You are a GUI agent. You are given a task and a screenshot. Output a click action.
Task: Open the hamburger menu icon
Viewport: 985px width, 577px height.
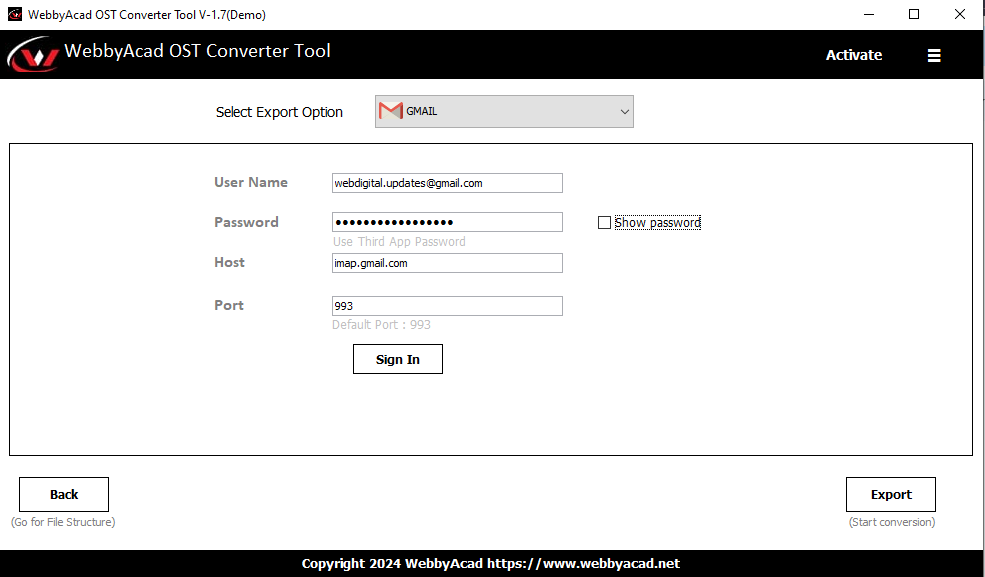933,55
